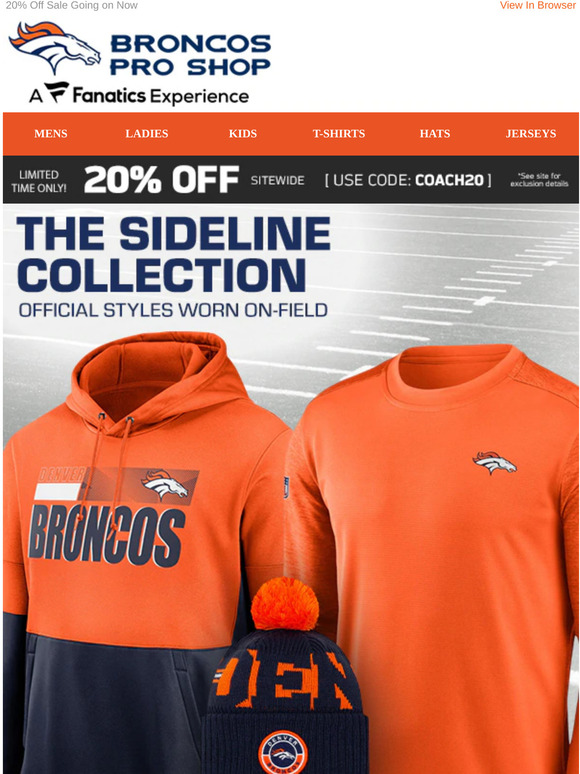Go to the KIDS section
The image size is (580, 774).
(x=243, y=134)
